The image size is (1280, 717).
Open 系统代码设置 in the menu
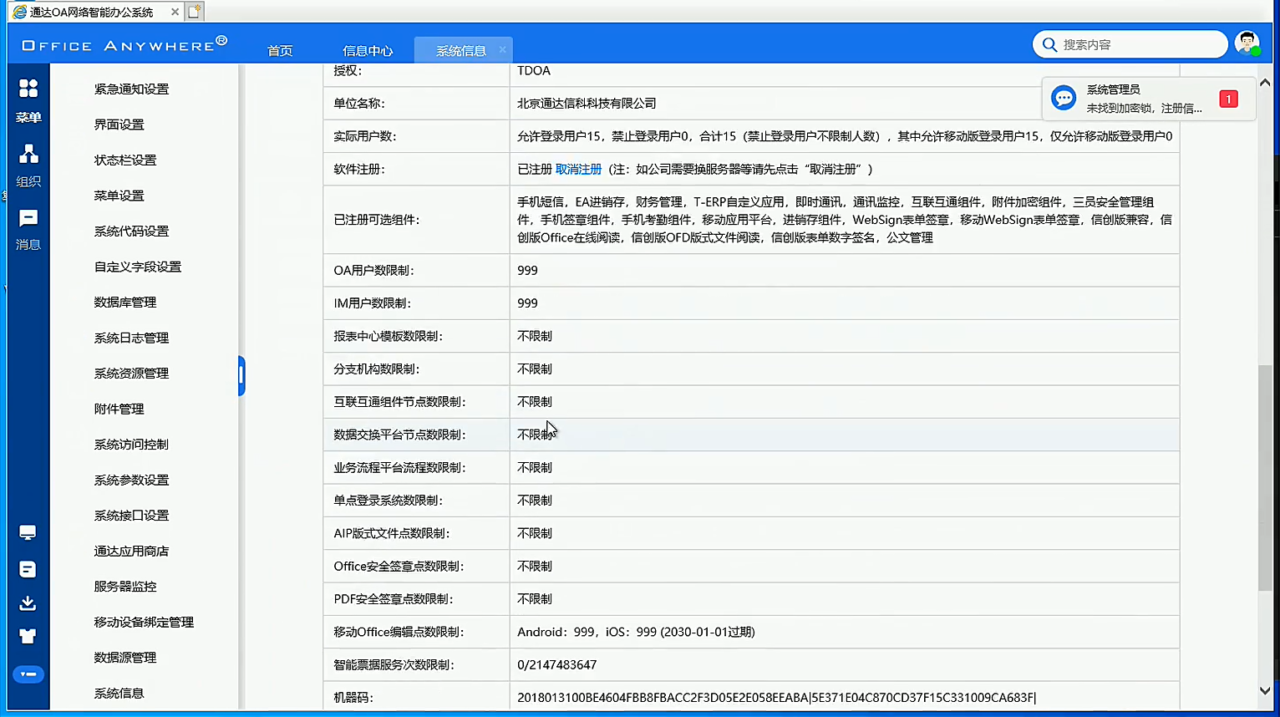point(131,231)
